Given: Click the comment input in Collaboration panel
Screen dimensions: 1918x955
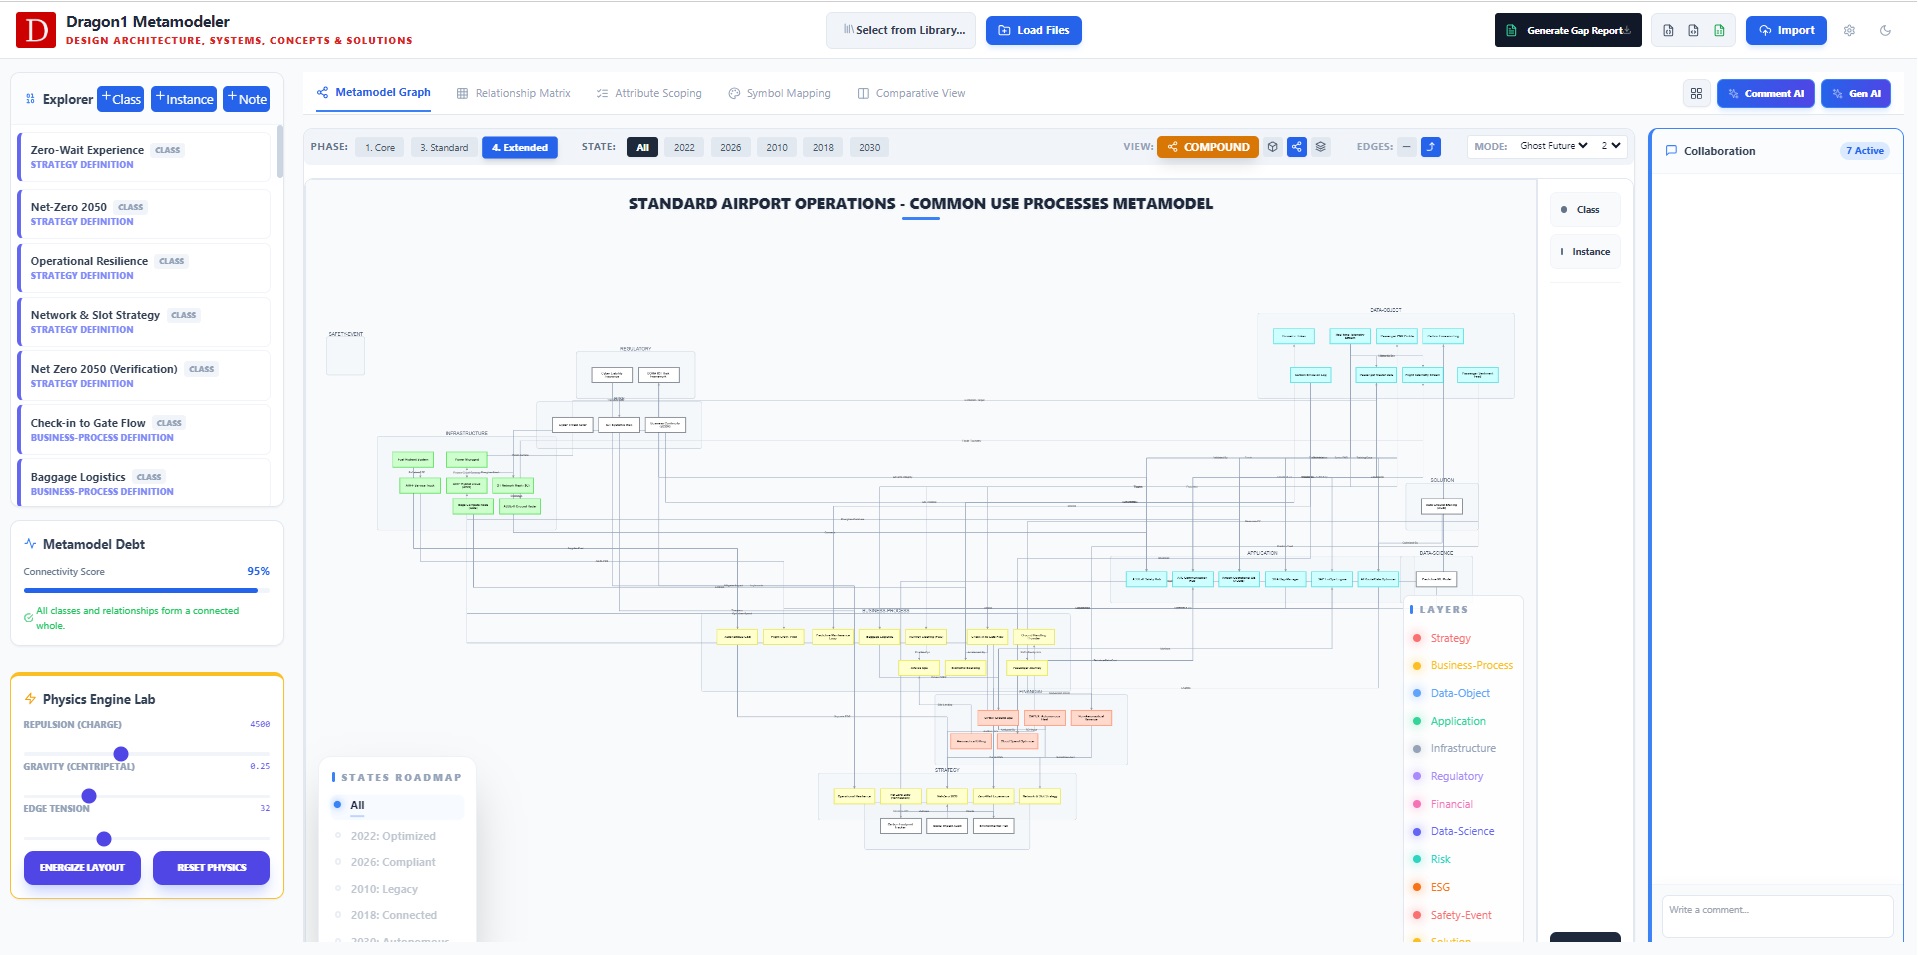Looking at the screenshot, I should tap(1778, 916).
